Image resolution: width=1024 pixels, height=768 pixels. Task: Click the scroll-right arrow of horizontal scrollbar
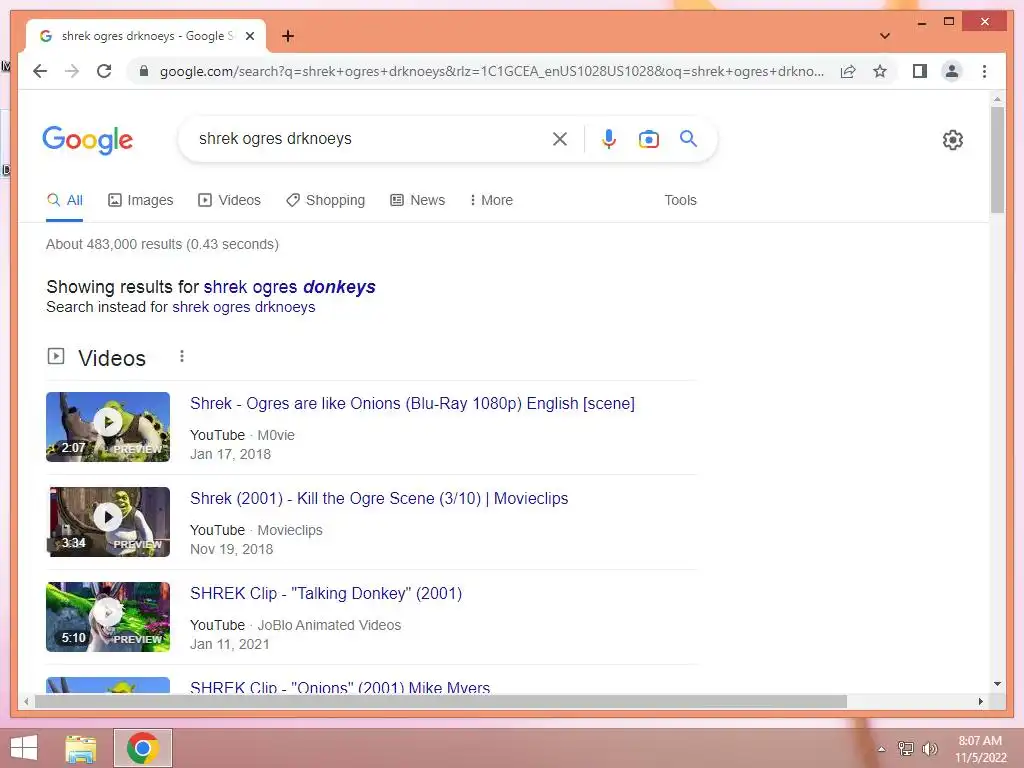pyautogui.click(x=980, y=701)
